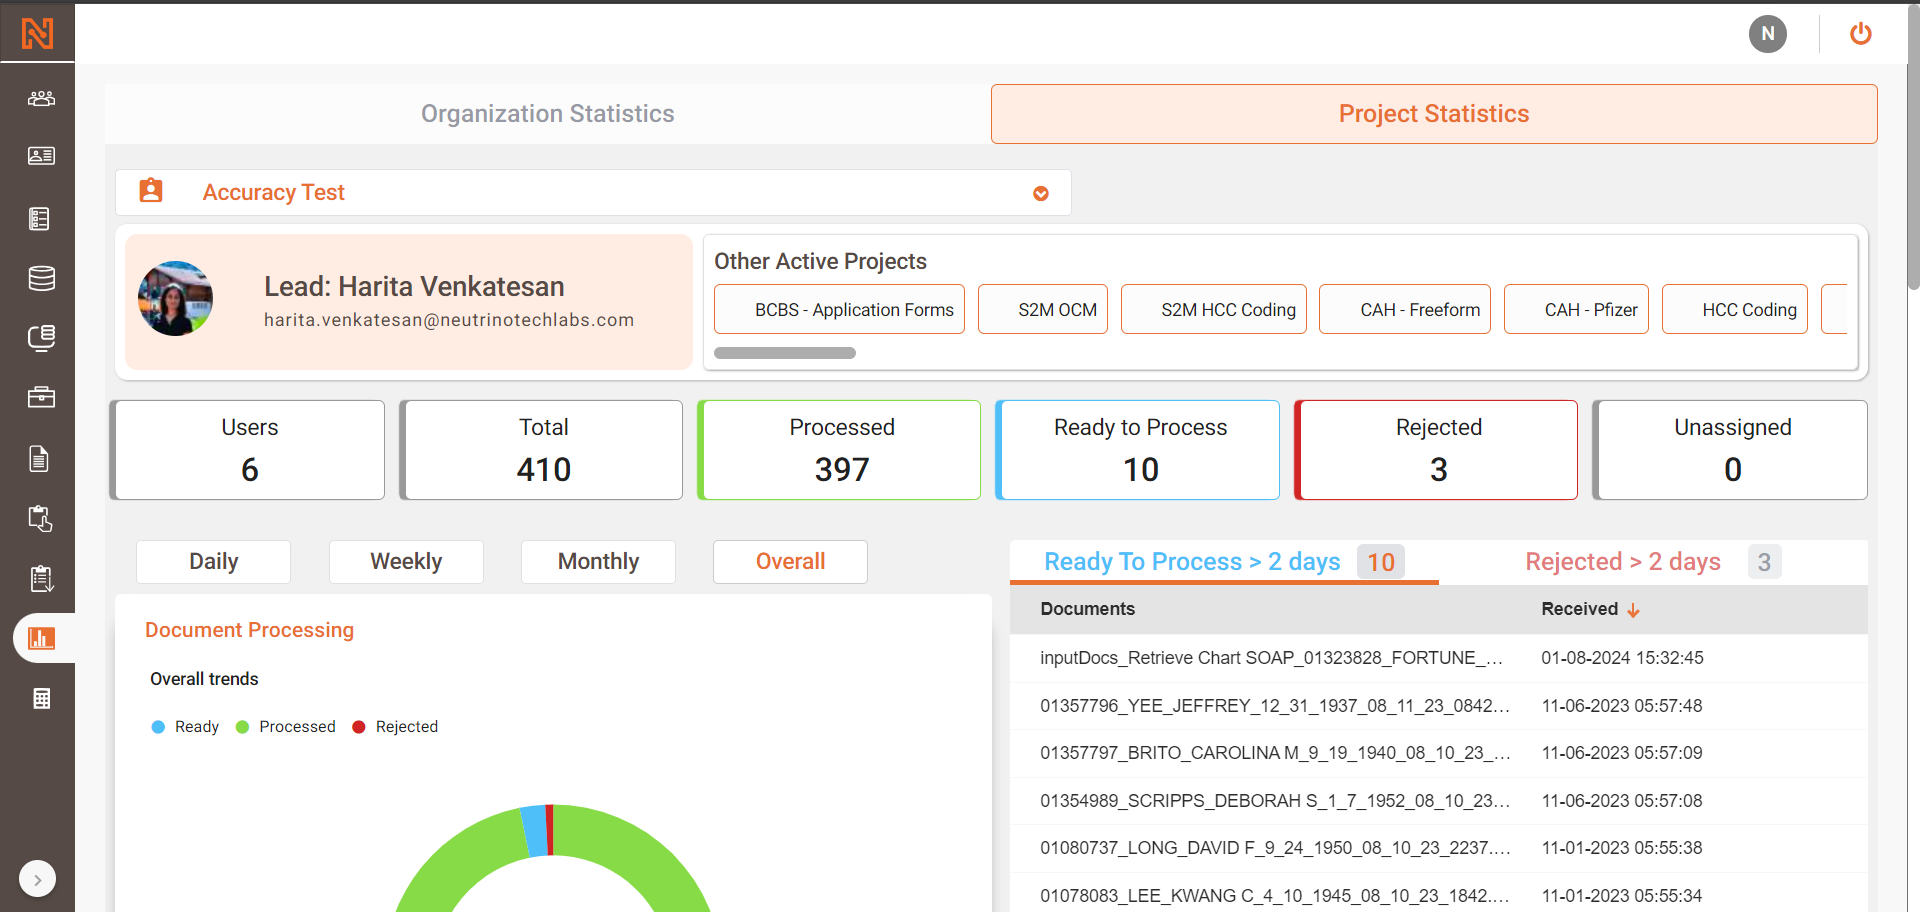Toggle Ready legend blue dot

pos(158,727)
